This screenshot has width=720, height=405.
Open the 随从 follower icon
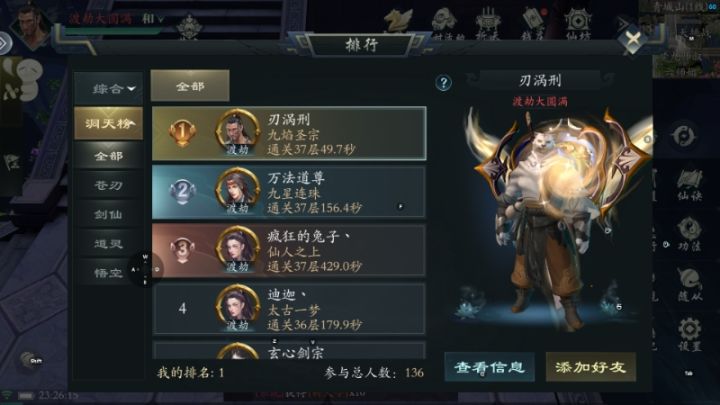click(x=689, y=285)
